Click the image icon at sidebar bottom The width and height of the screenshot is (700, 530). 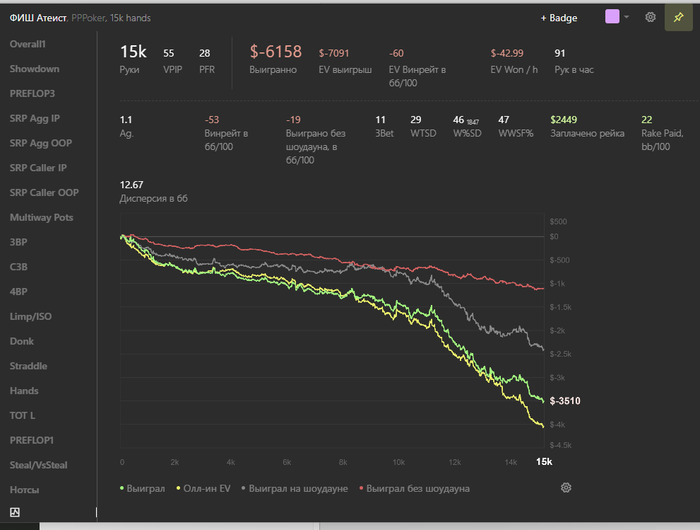[x=15, y=512]
